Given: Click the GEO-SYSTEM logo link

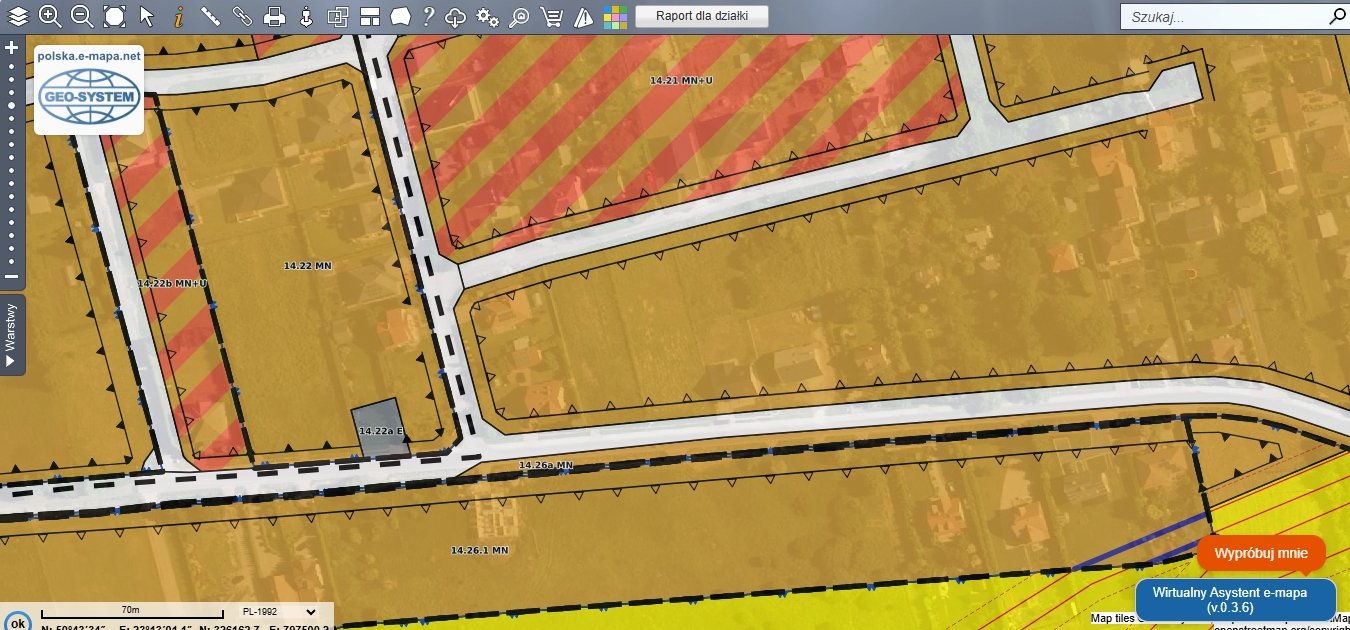Looking at the screenshot, I should (x=89, y=98).
